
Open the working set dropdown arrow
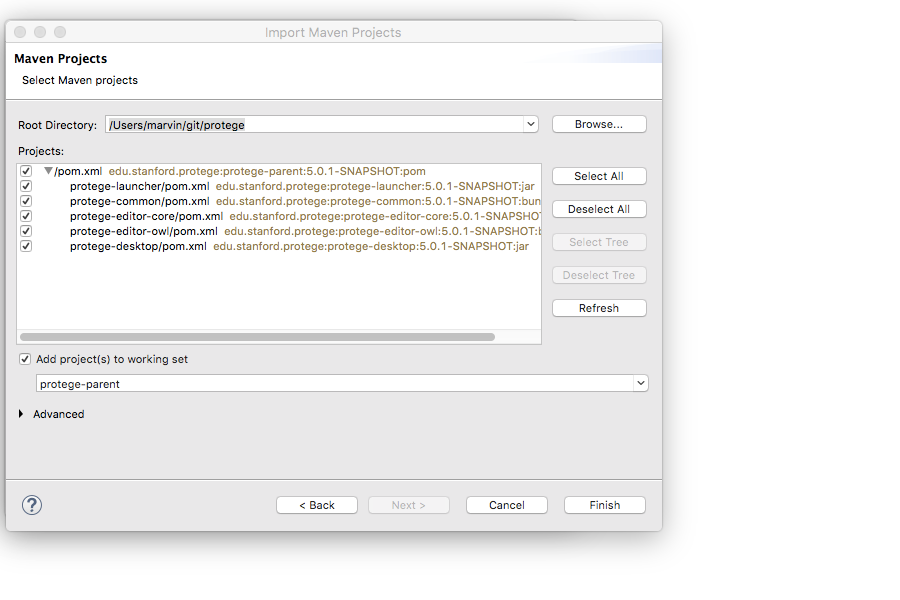641,383
